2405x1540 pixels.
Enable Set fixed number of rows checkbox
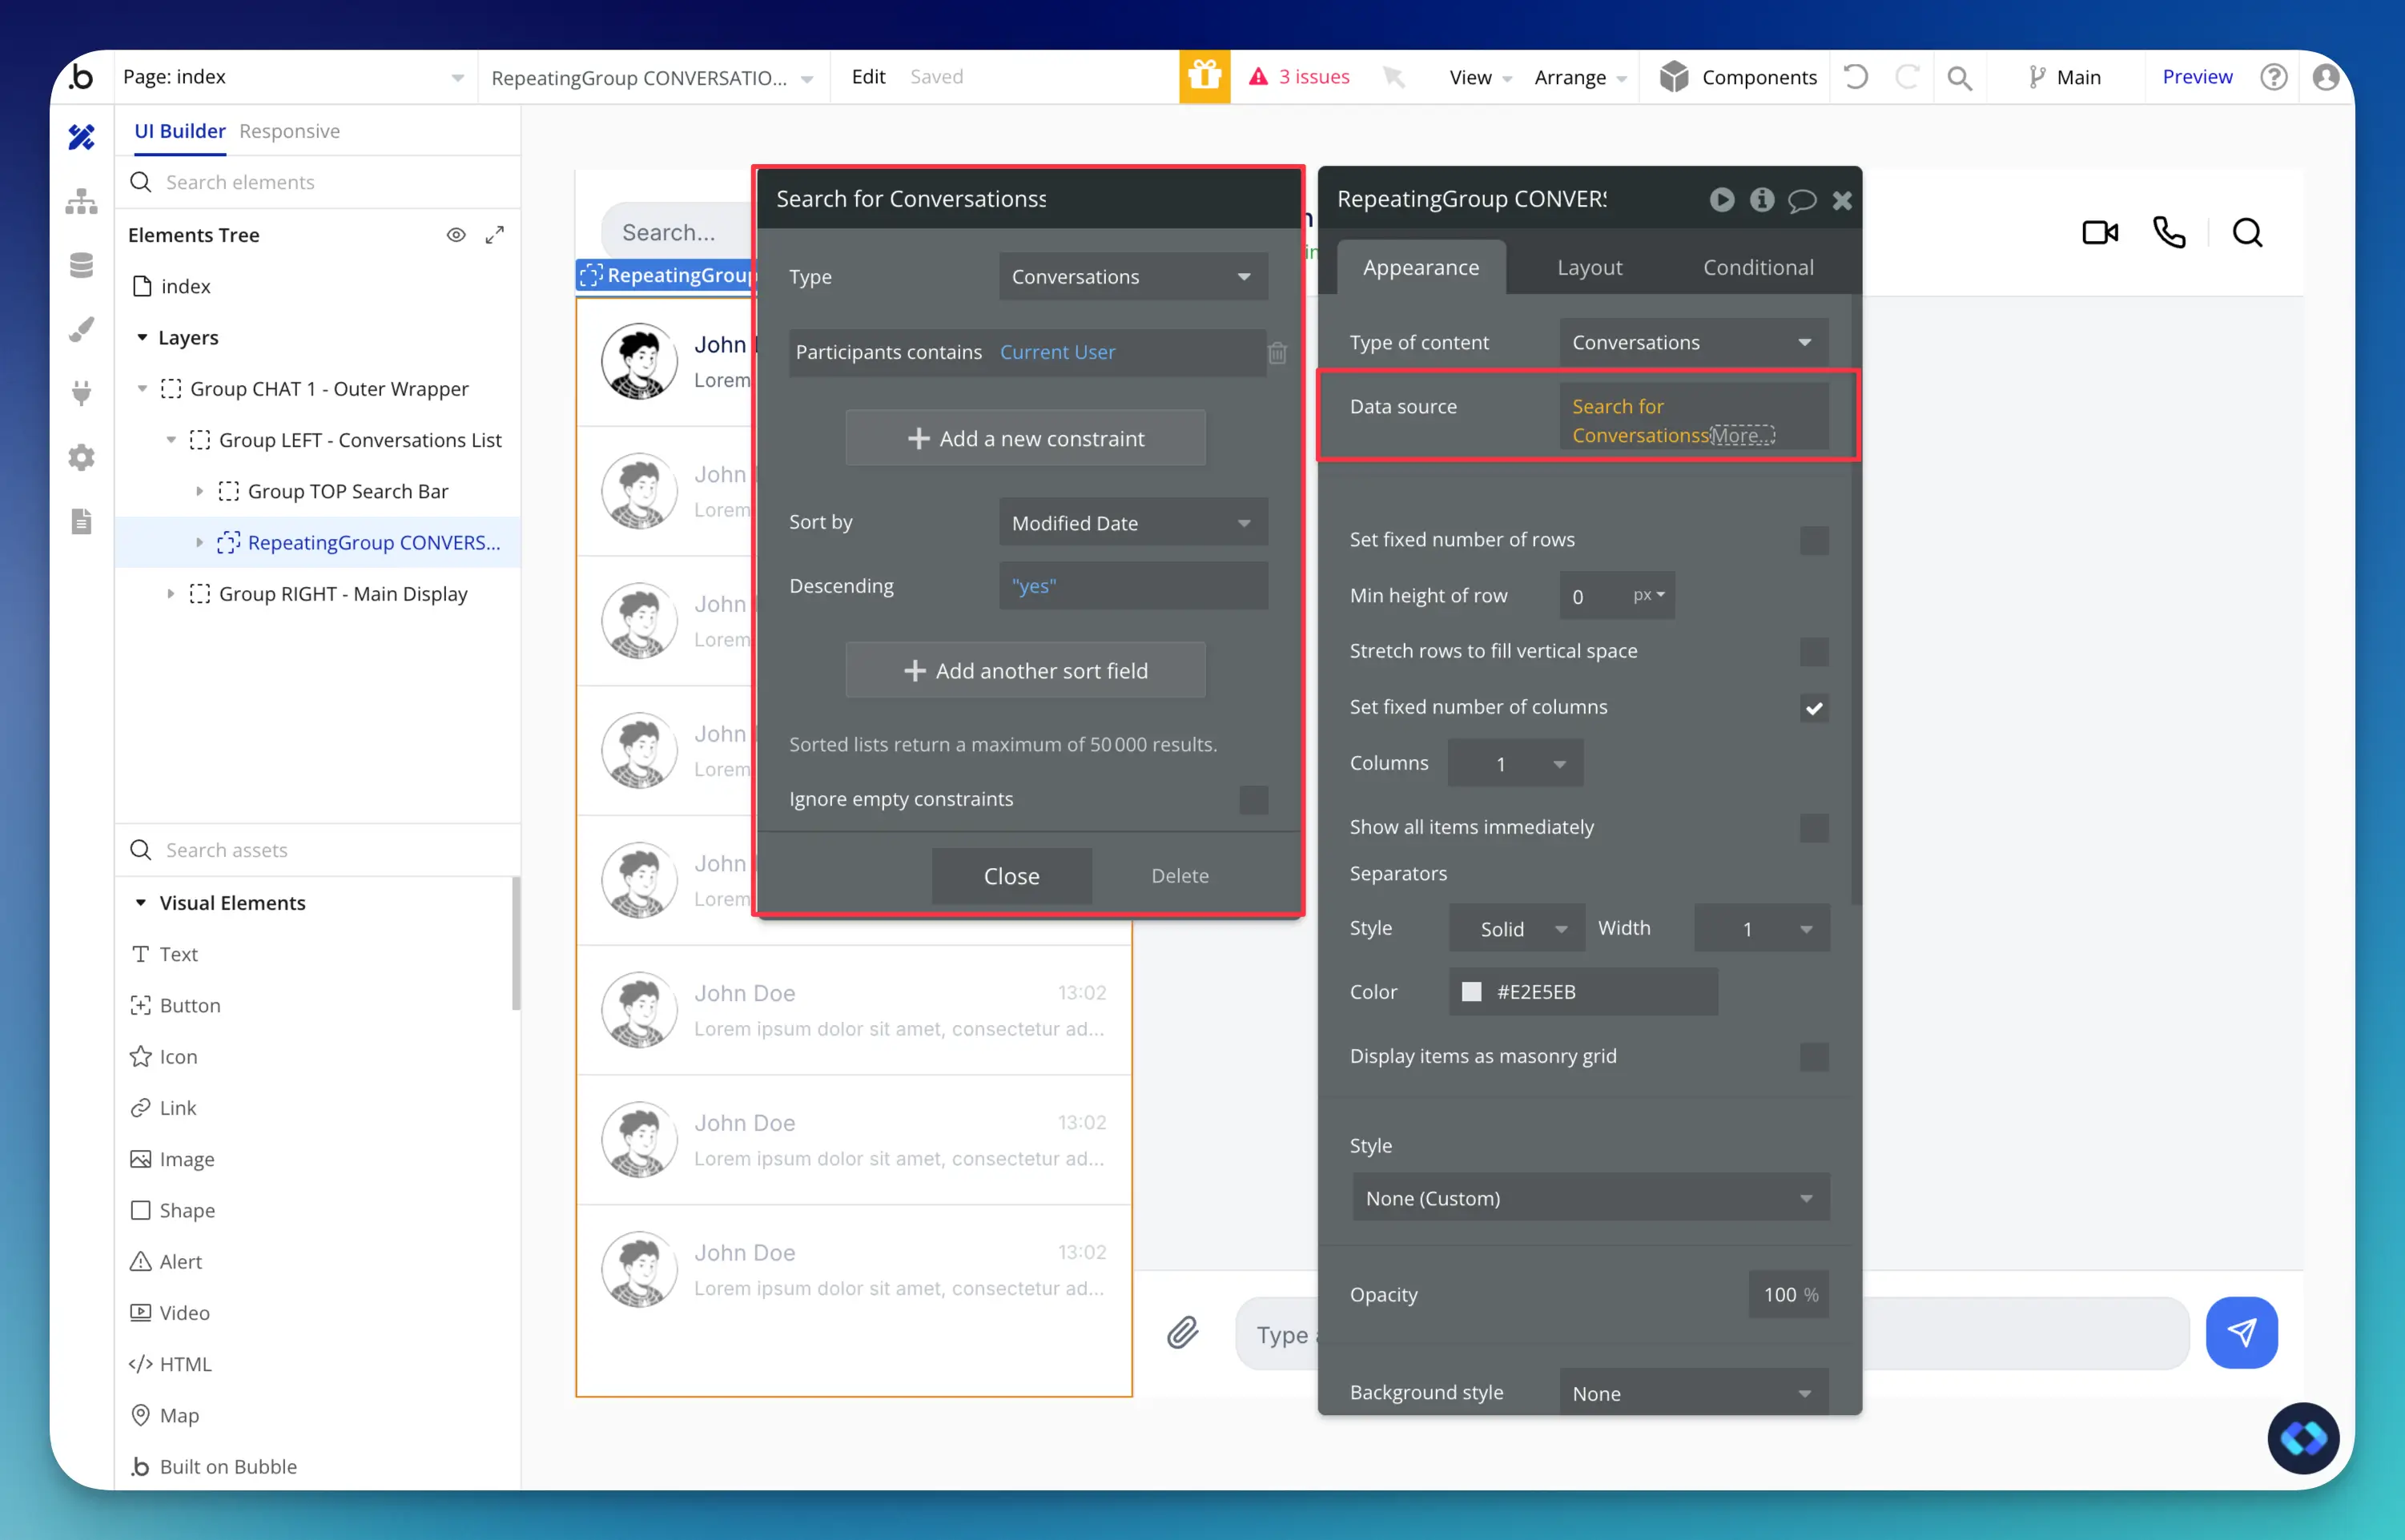tap(1814, 540)
